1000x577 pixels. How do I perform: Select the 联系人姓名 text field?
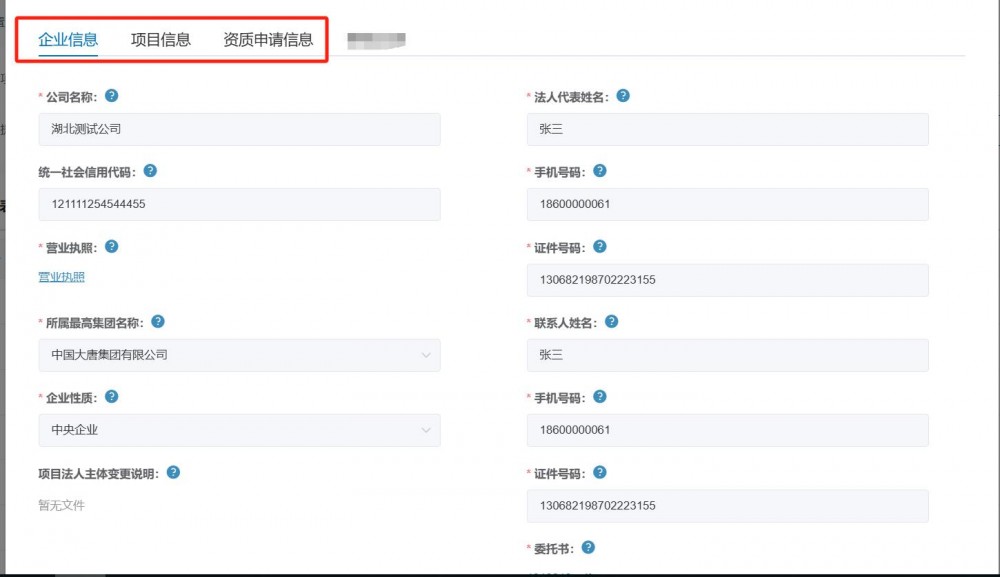click(727, 355)
